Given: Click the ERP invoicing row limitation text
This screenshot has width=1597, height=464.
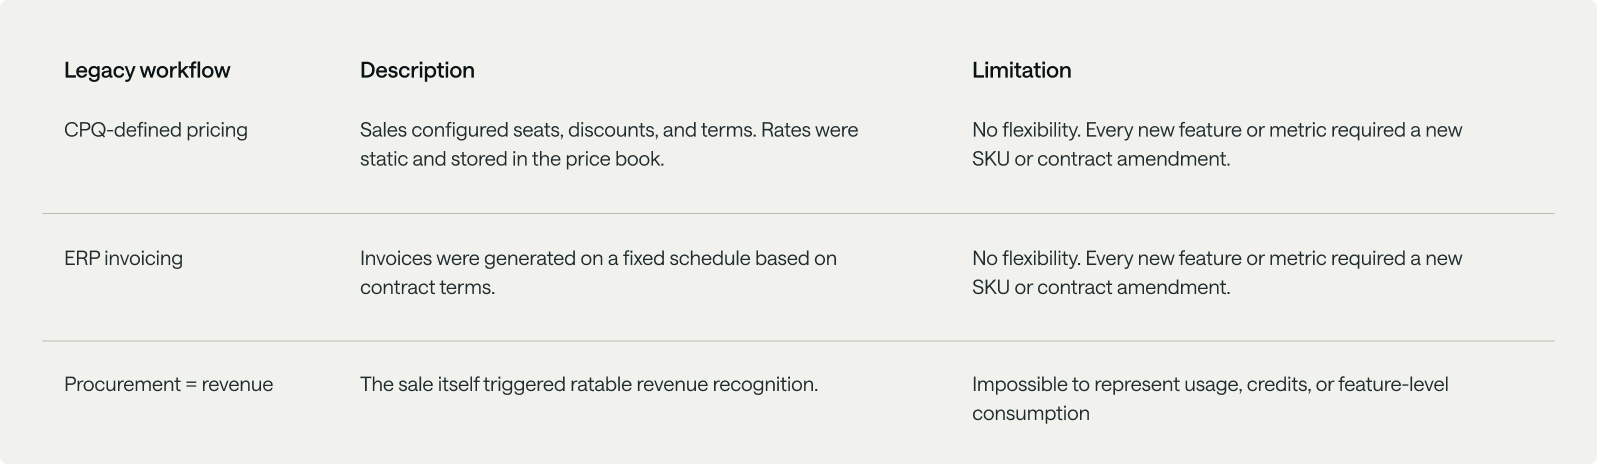Looking at the screenshot, I should [1217, 272].
